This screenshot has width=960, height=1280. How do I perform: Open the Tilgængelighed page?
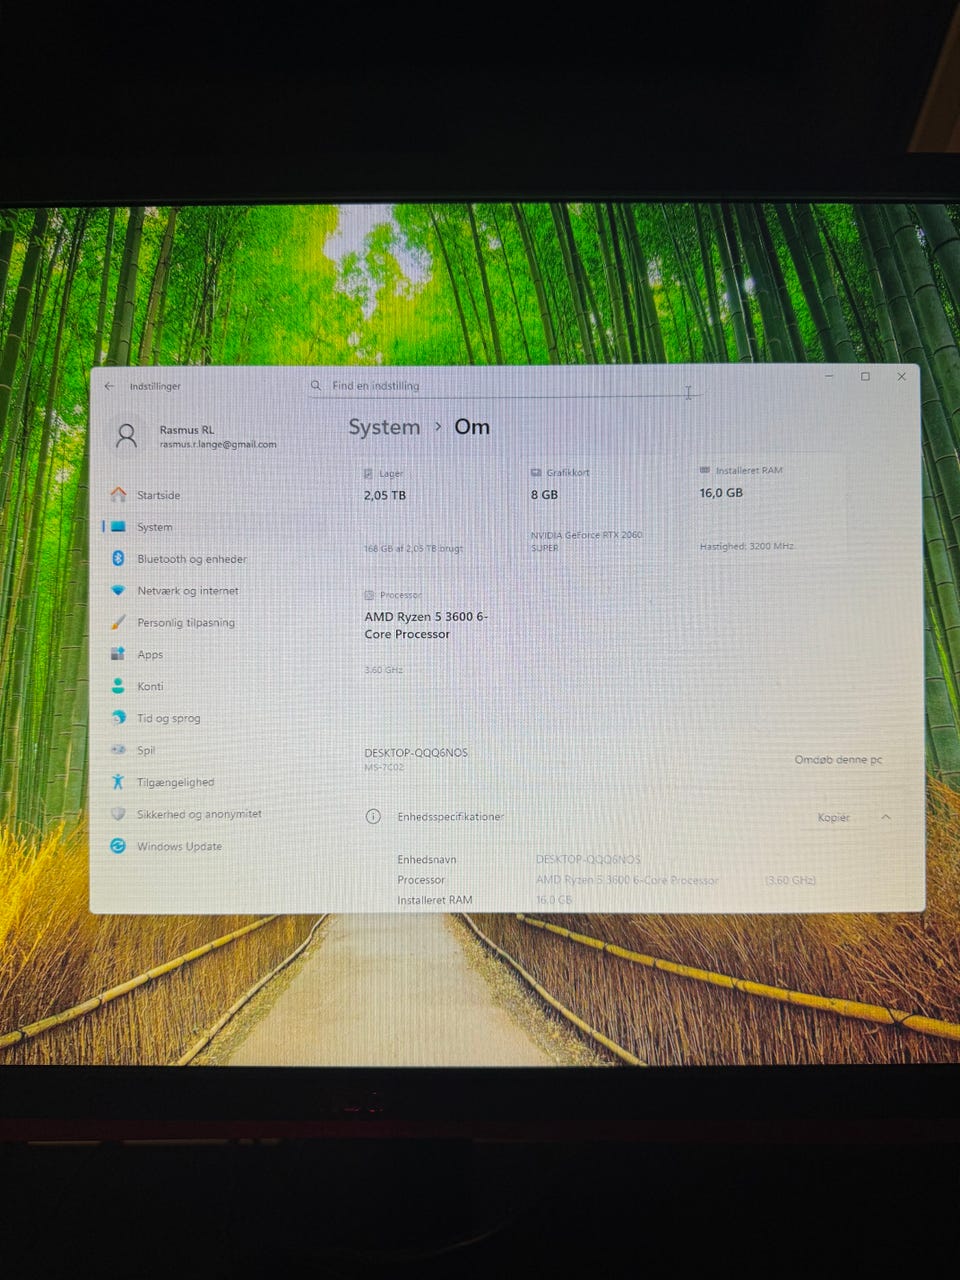175,782
